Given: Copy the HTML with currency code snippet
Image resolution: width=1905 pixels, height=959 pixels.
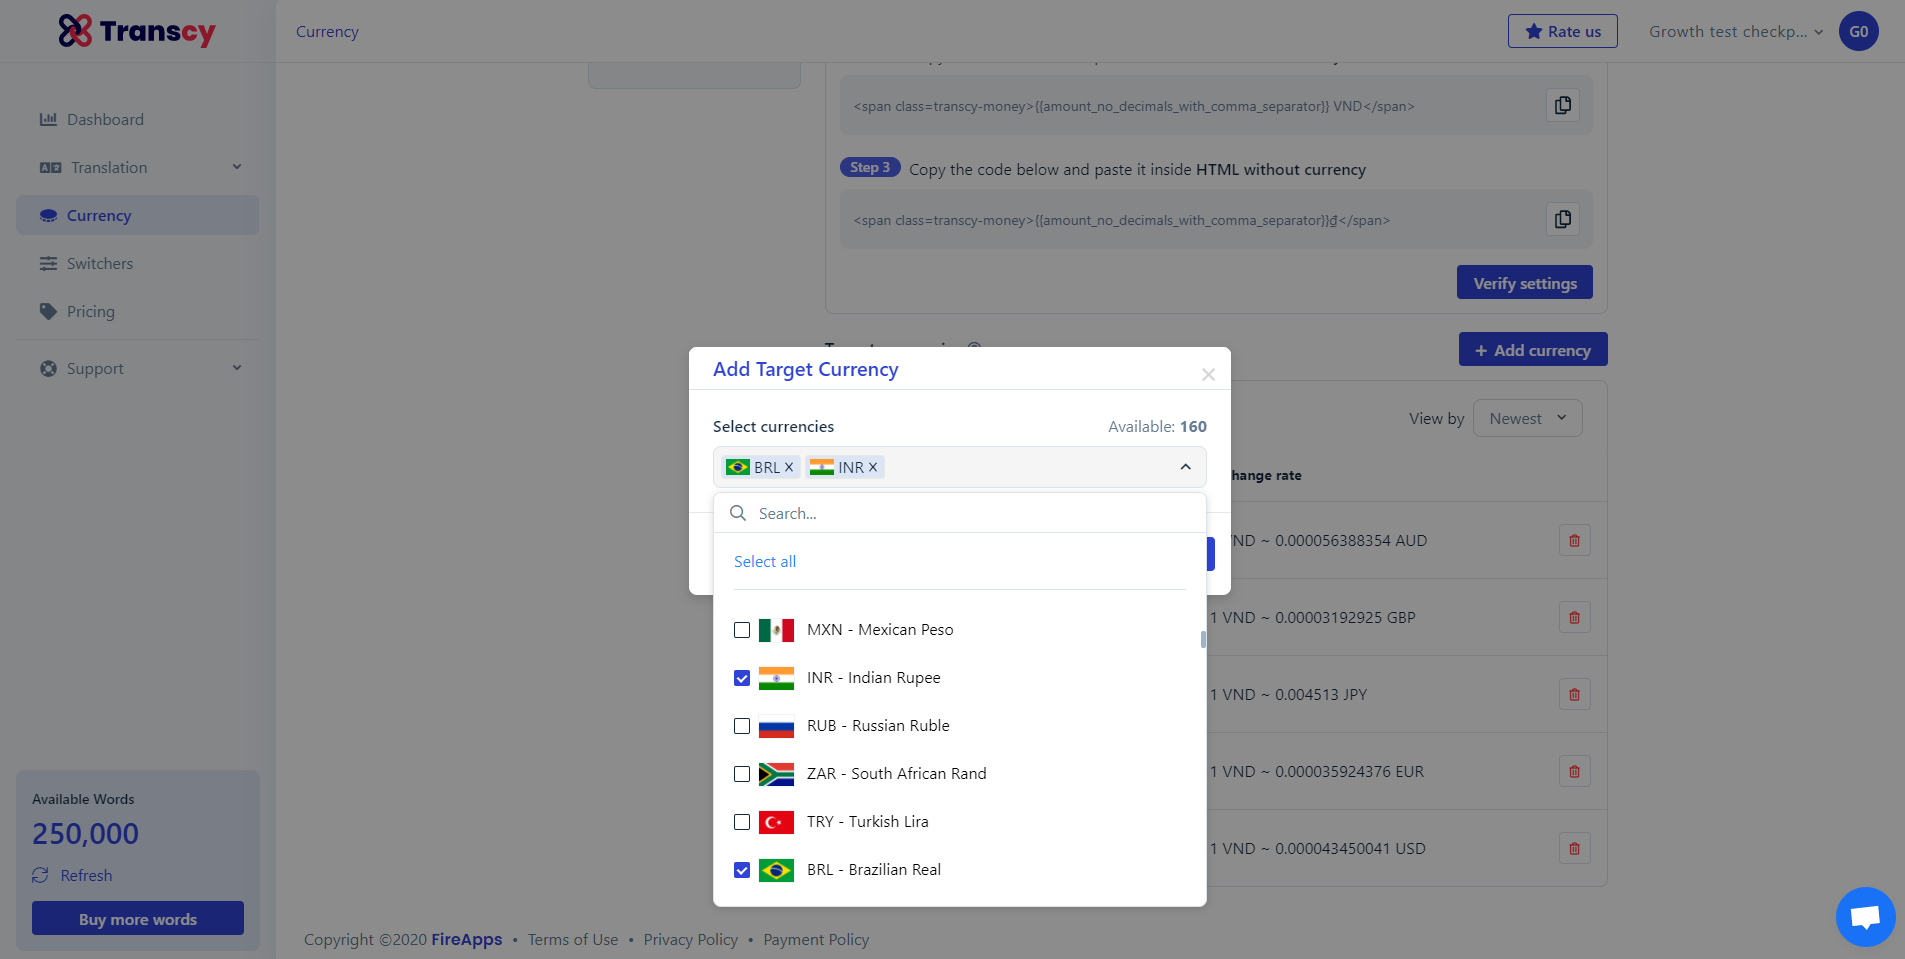Looking at the screenshot, I should point(1563,105).
